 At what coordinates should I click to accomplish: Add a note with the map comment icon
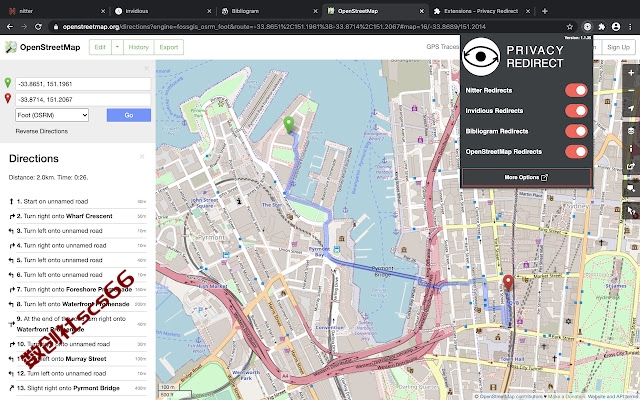631,189
